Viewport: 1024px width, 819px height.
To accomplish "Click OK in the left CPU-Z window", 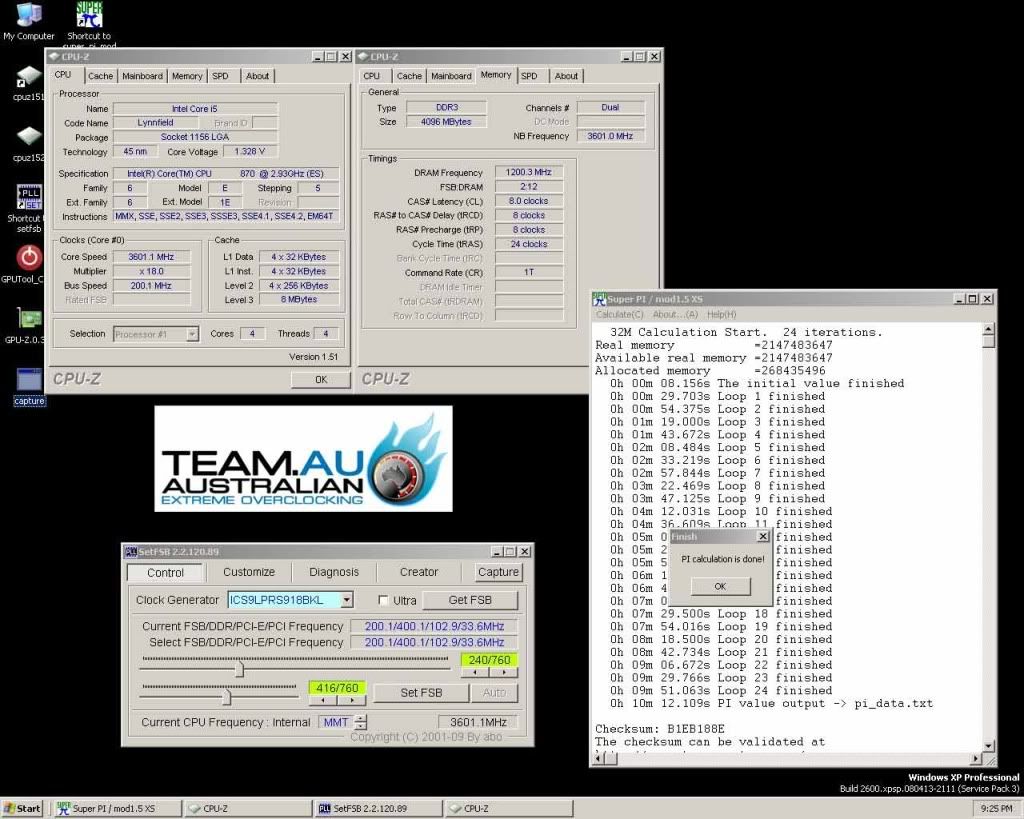I will pyautogui.click(x=321, y=379).
